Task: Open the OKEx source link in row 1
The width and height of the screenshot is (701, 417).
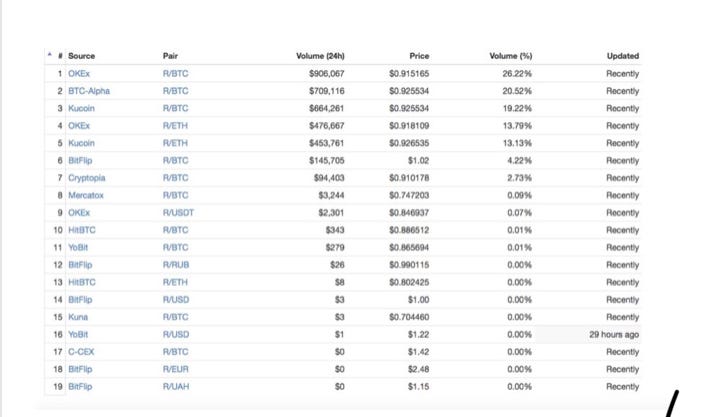Action: click(79, 73)
